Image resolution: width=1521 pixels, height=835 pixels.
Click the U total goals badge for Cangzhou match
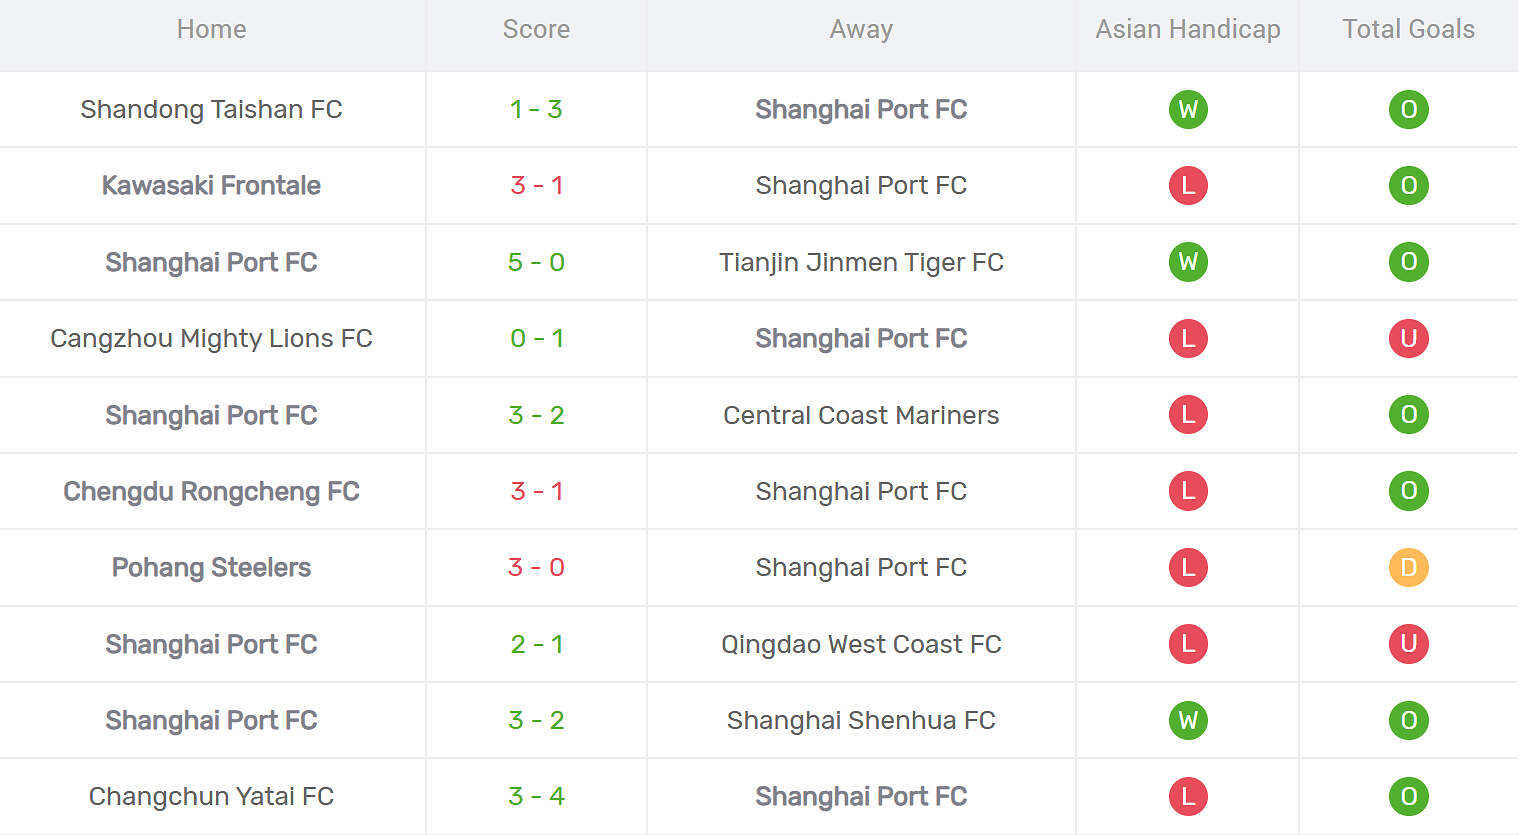coord(1408,338)
